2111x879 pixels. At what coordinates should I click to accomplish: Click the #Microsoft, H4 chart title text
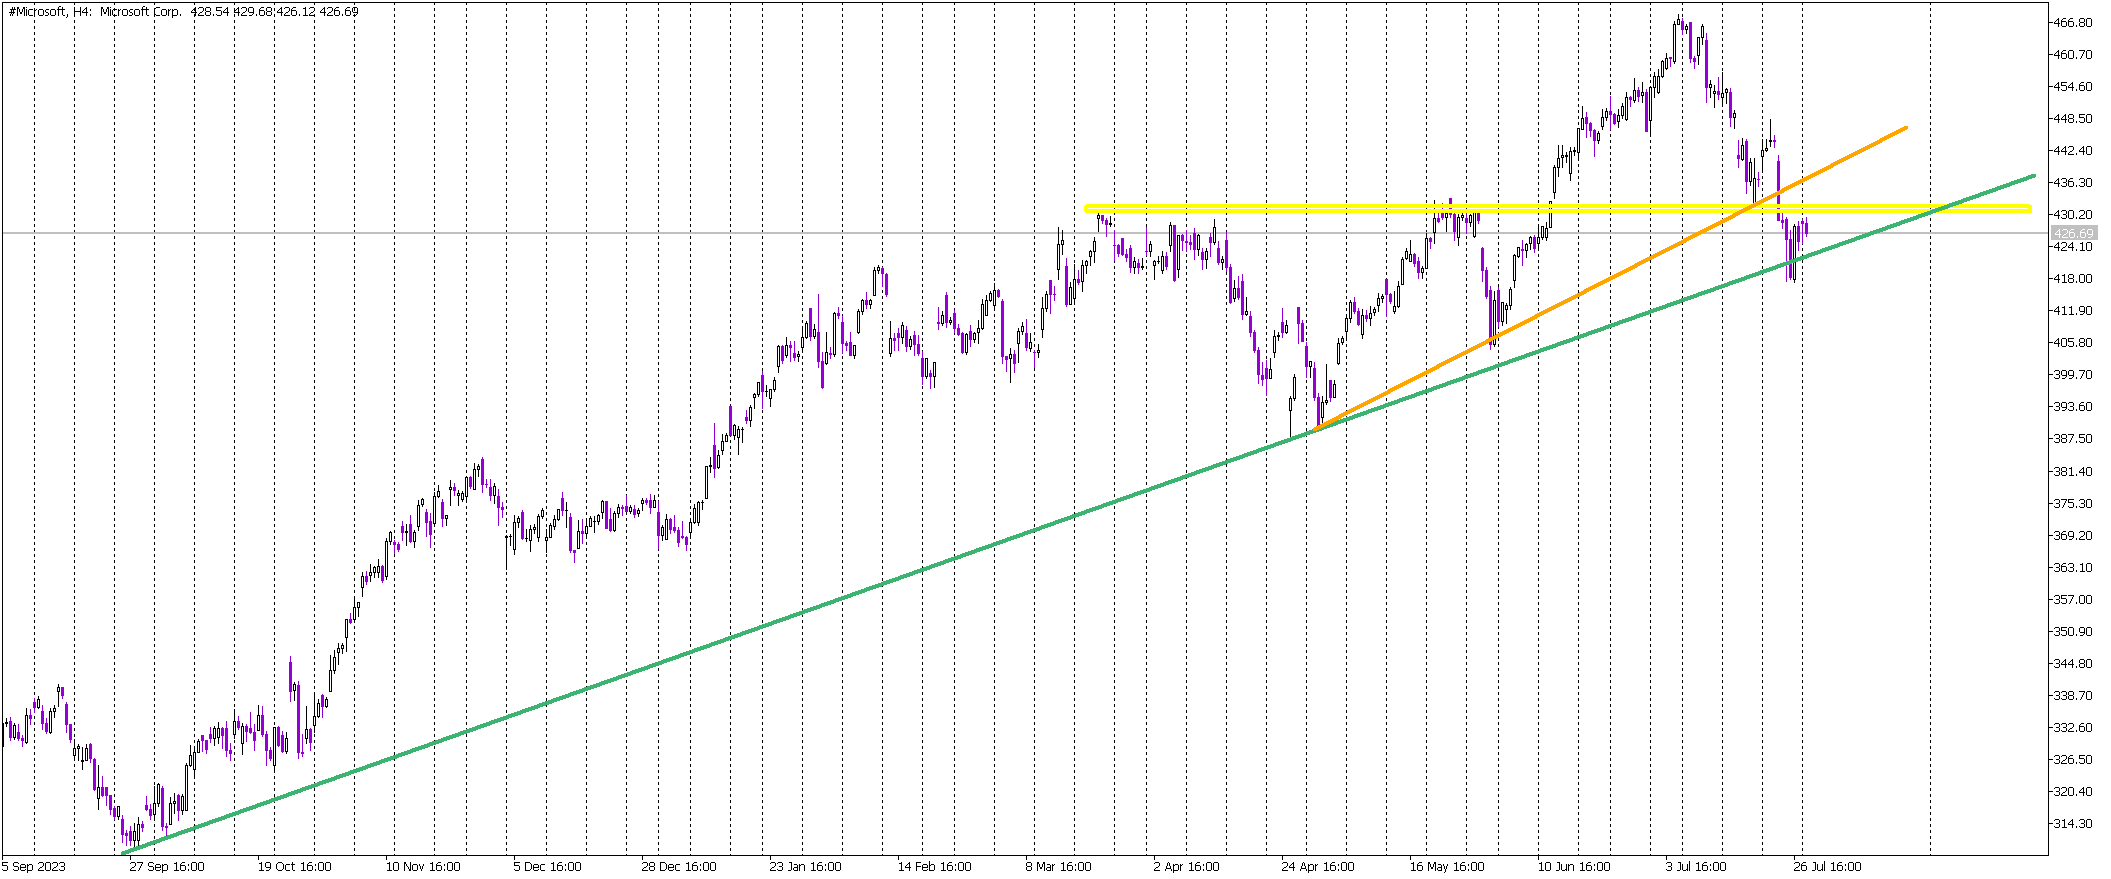pos(183,12)
